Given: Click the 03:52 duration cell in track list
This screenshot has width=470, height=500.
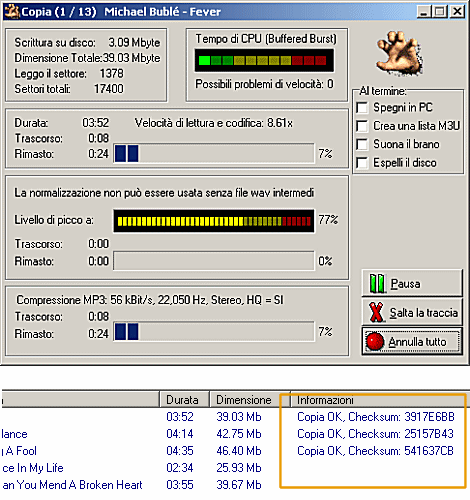Looking at the screenshot, I should (180, 417).
